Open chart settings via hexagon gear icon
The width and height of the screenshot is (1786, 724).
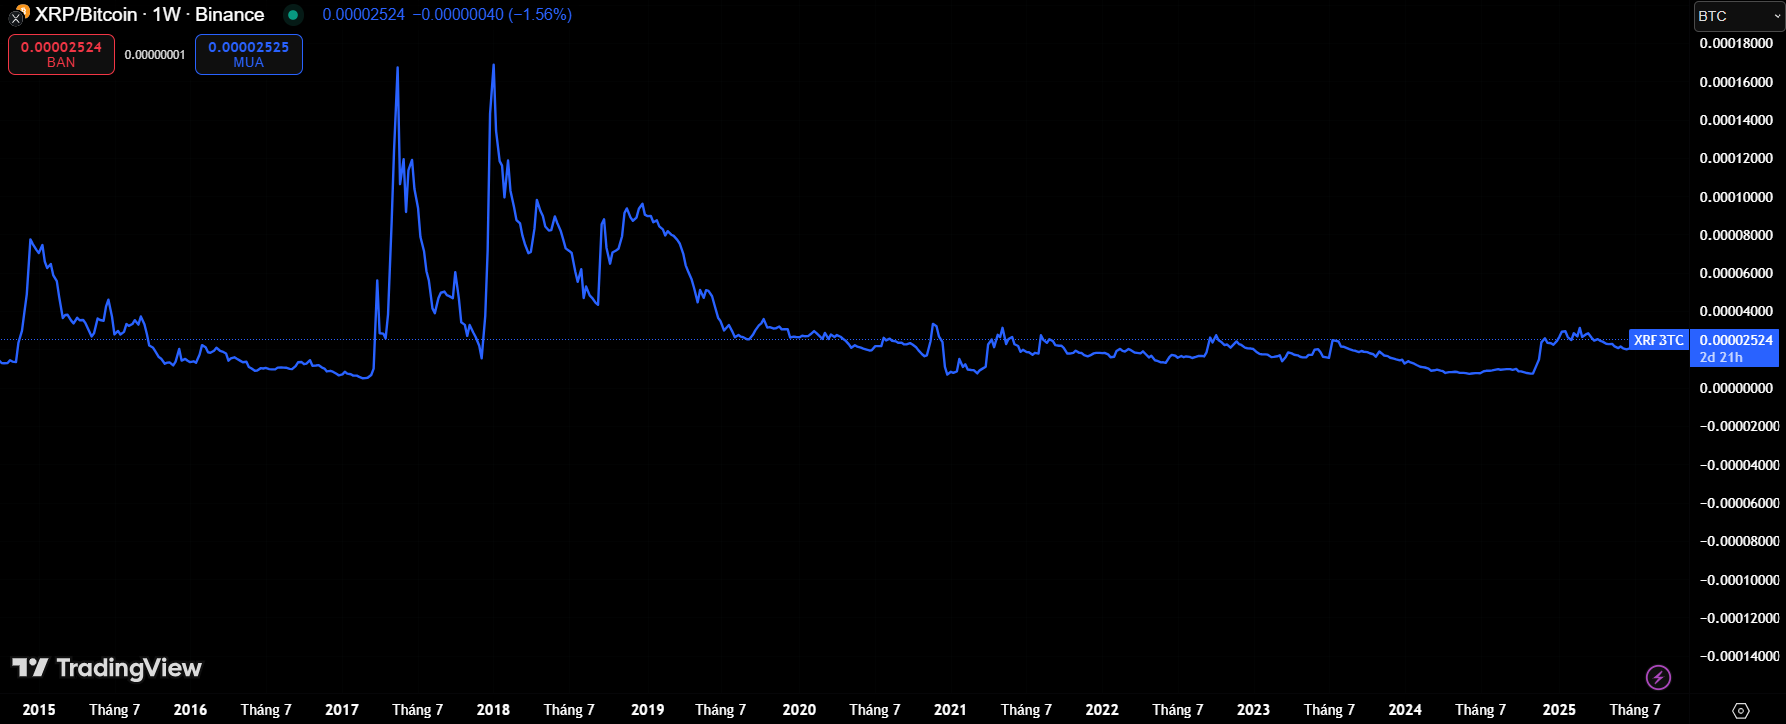pos(1740,710)
